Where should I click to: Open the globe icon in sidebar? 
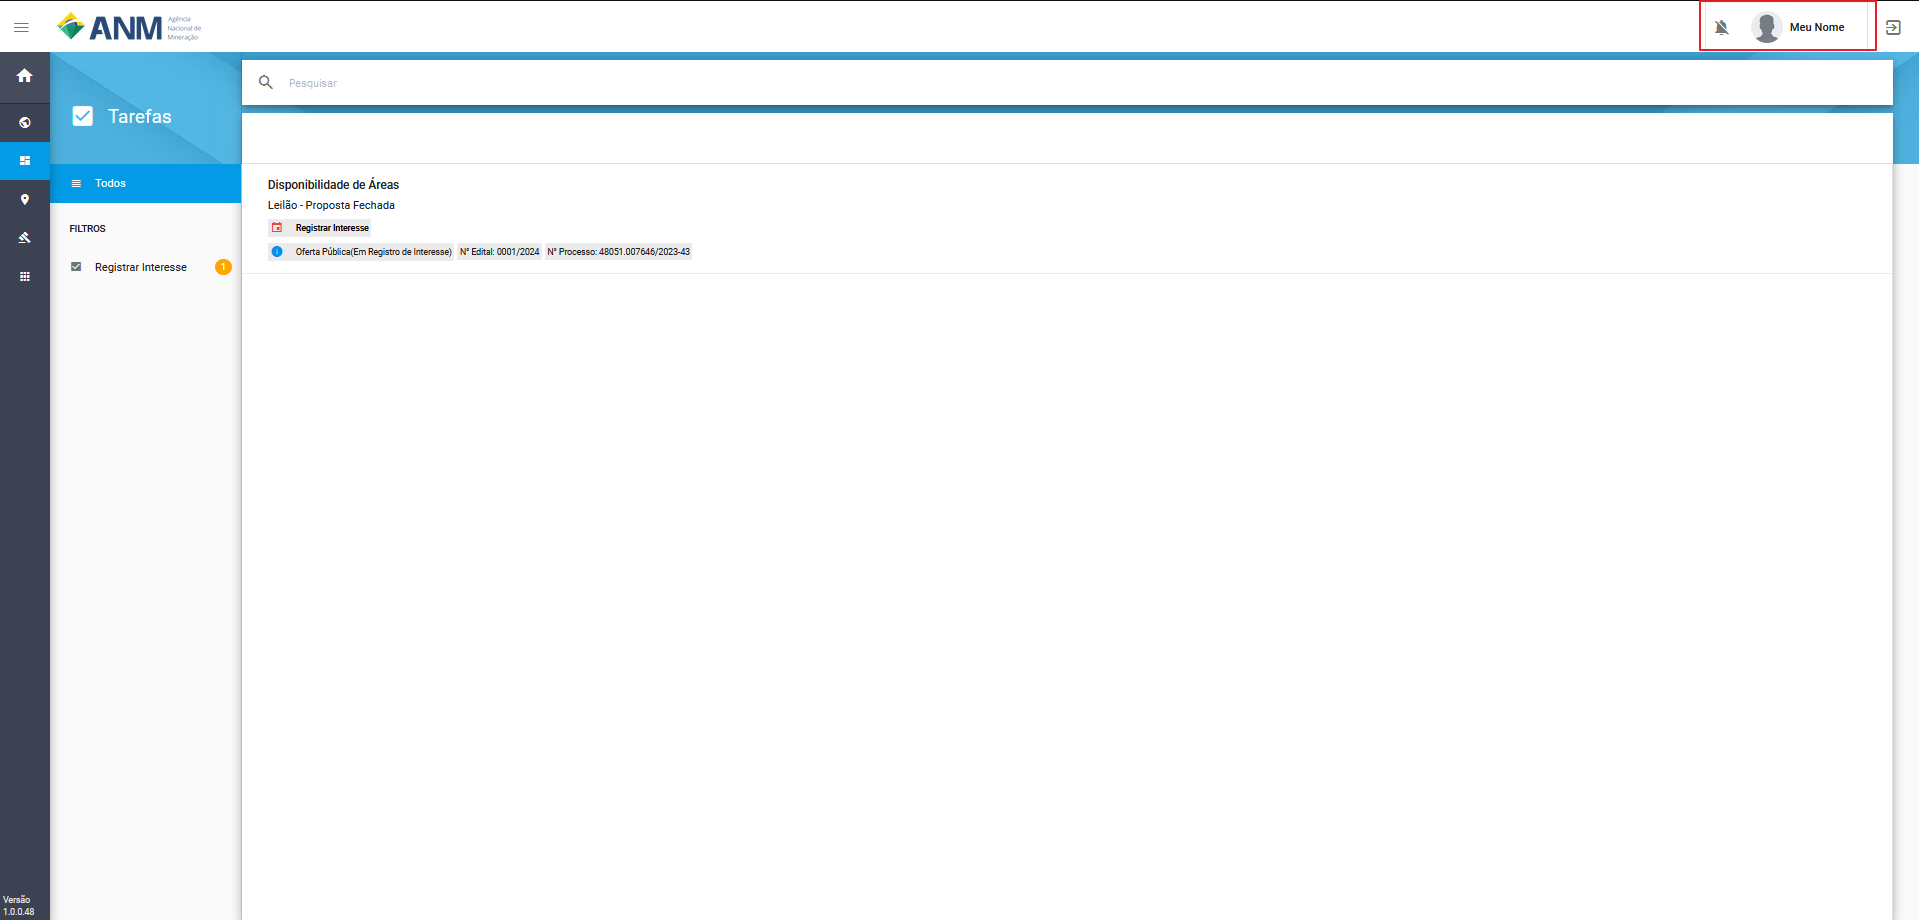[x=25, y=123]
